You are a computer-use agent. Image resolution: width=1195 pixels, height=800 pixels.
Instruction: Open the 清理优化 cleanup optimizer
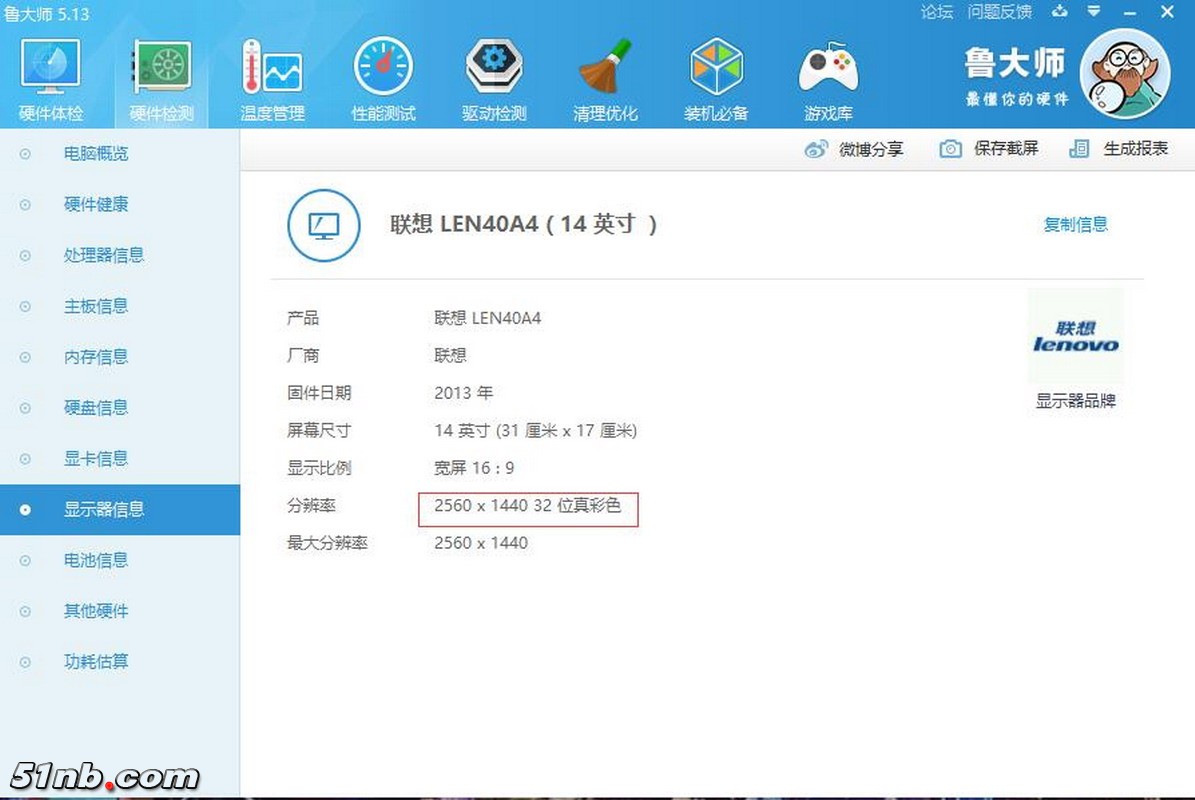point(605,75)
